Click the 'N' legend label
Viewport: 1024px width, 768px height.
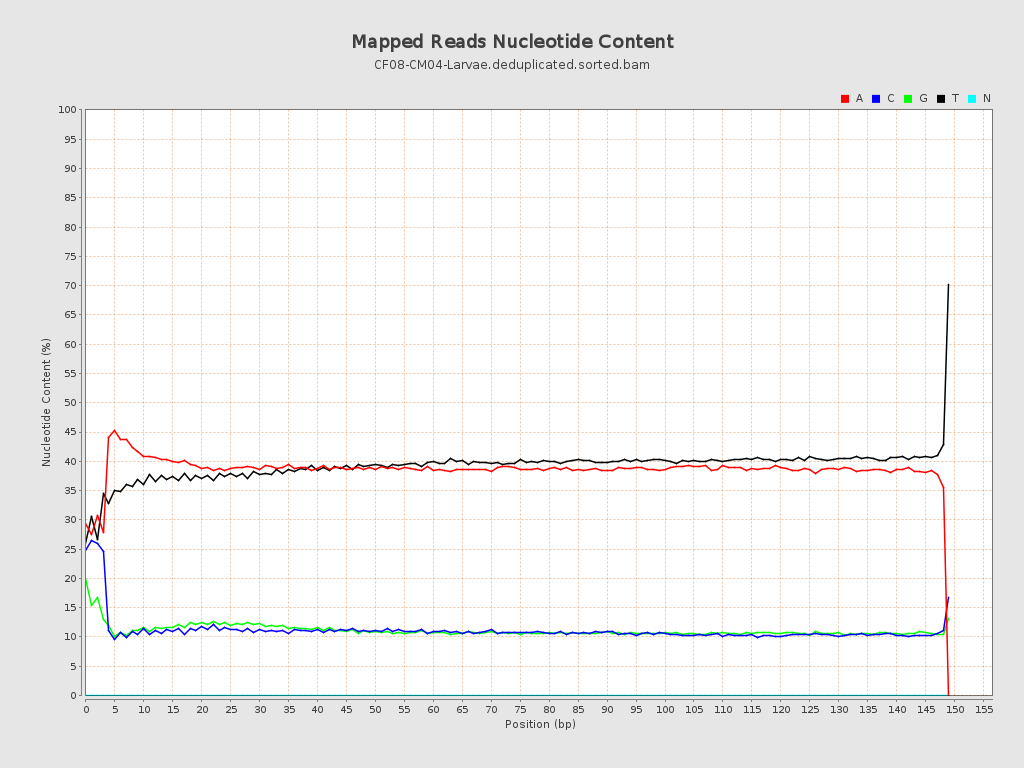click(987, 99)
